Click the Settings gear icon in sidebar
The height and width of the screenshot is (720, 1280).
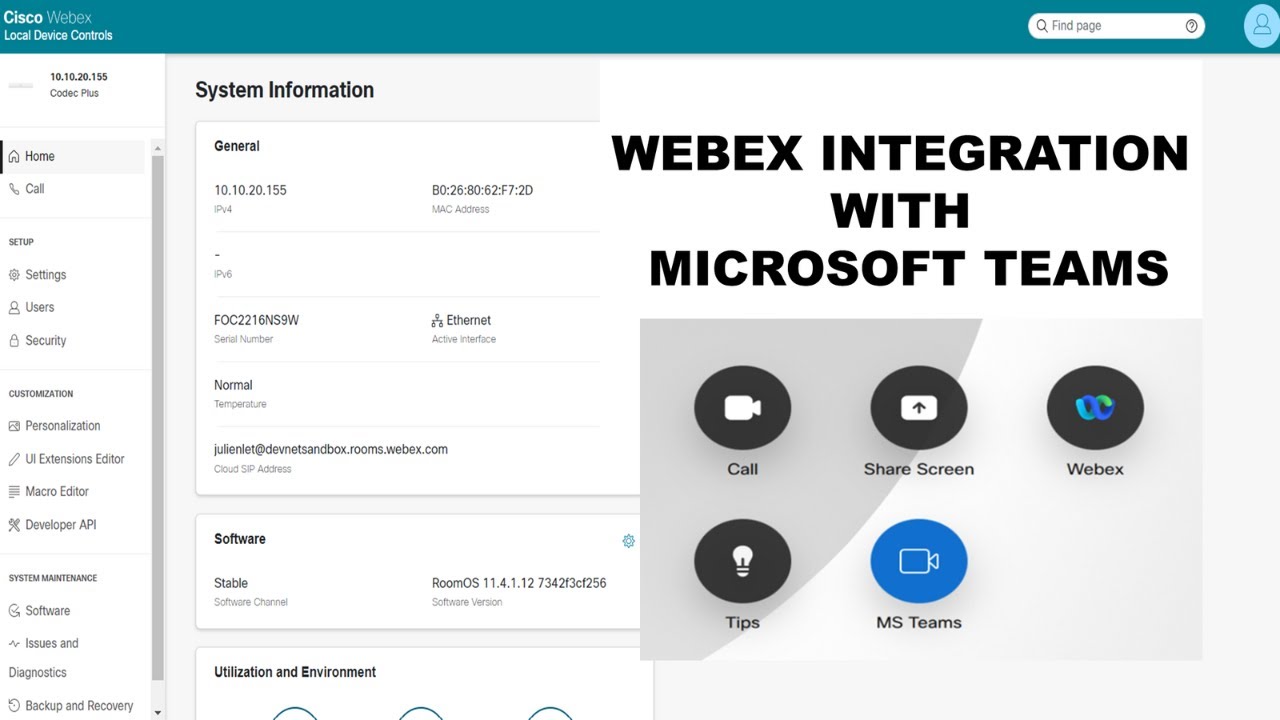pyautogui.click(x=14, y=275)
